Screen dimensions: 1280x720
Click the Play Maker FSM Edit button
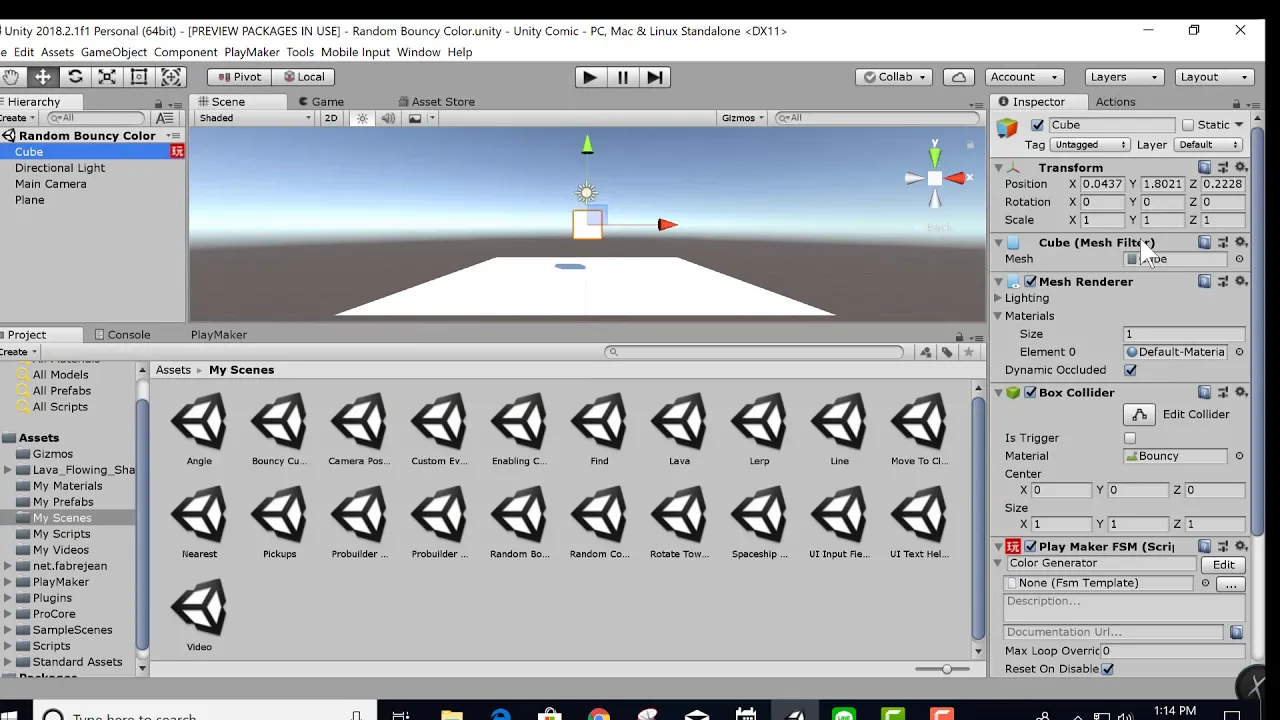(1224, 565)
